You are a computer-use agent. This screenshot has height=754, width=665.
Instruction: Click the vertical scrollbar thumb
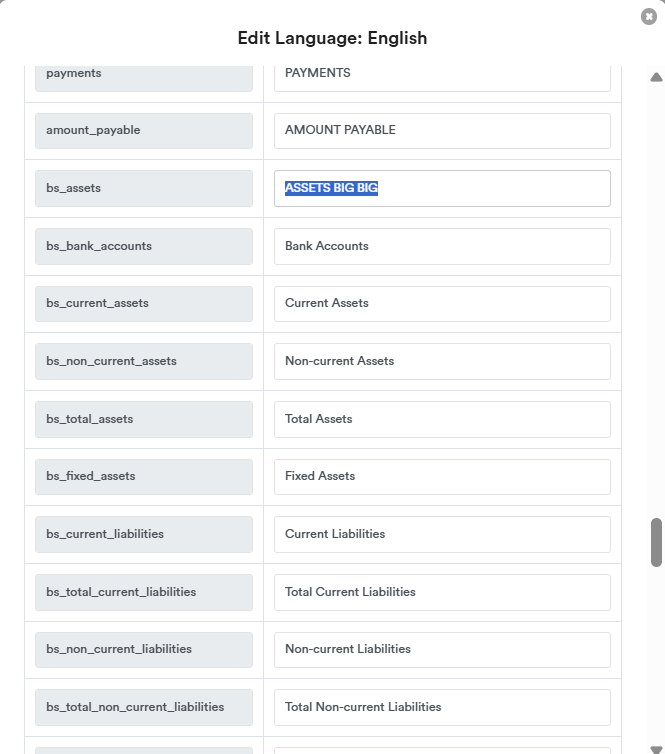656,542
